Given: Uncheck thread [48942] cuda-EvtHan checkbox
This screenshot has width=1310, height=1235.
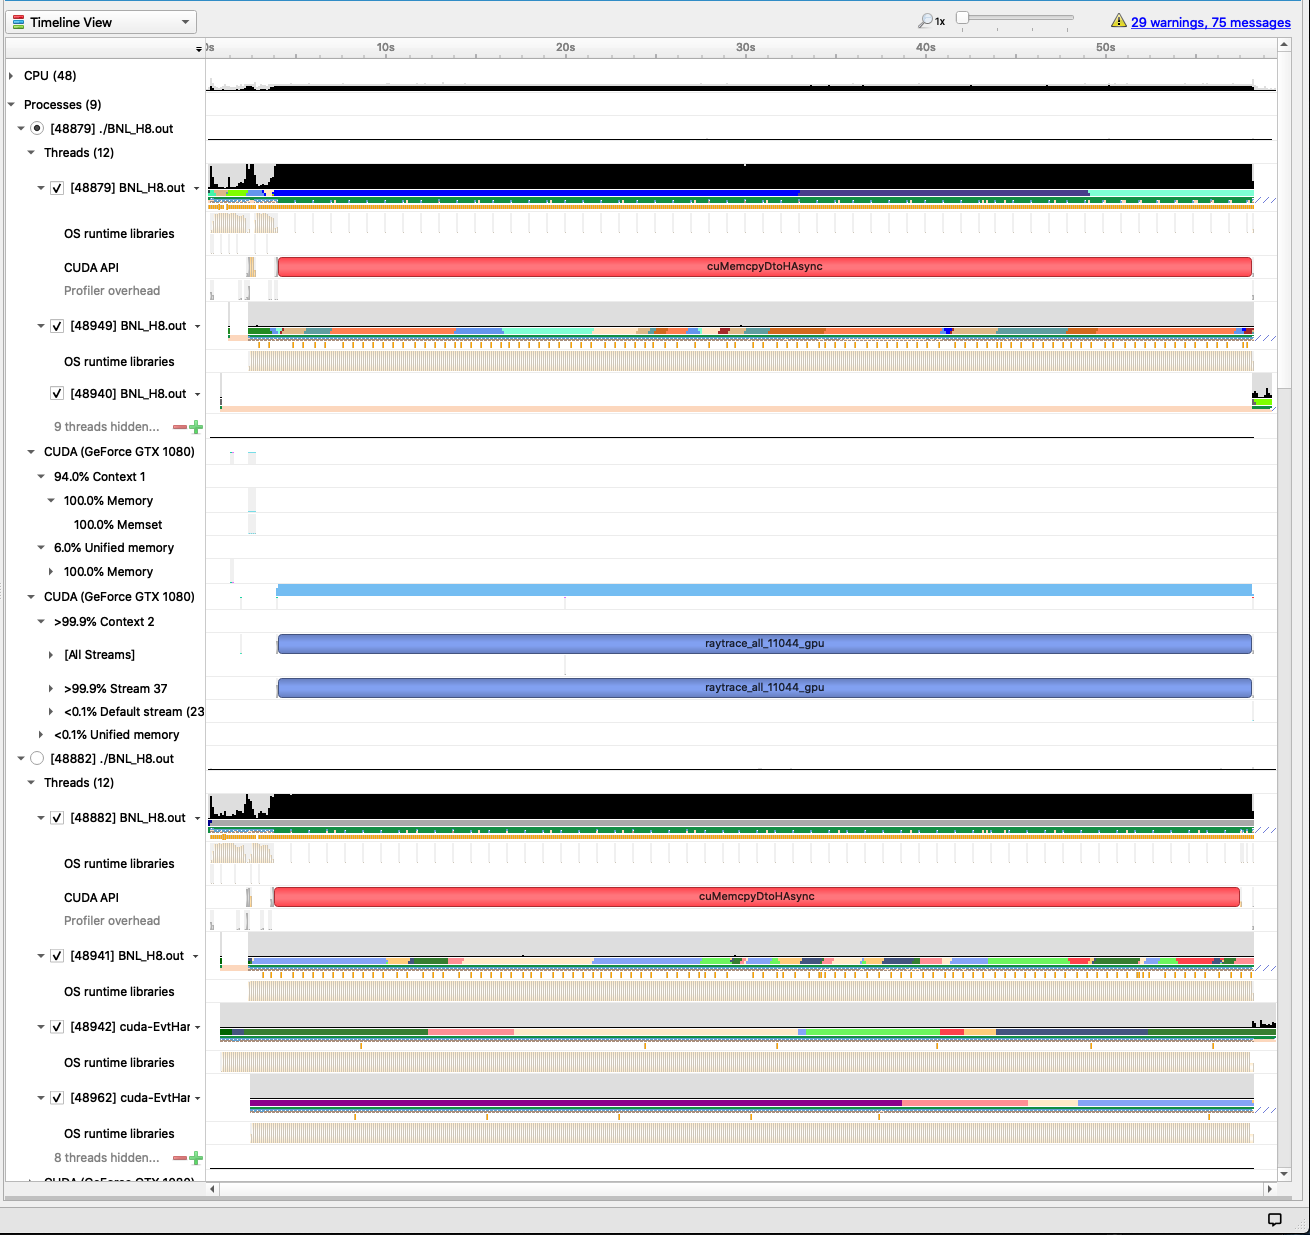Looking at the screenshot, I should (x=57, y=1027).
